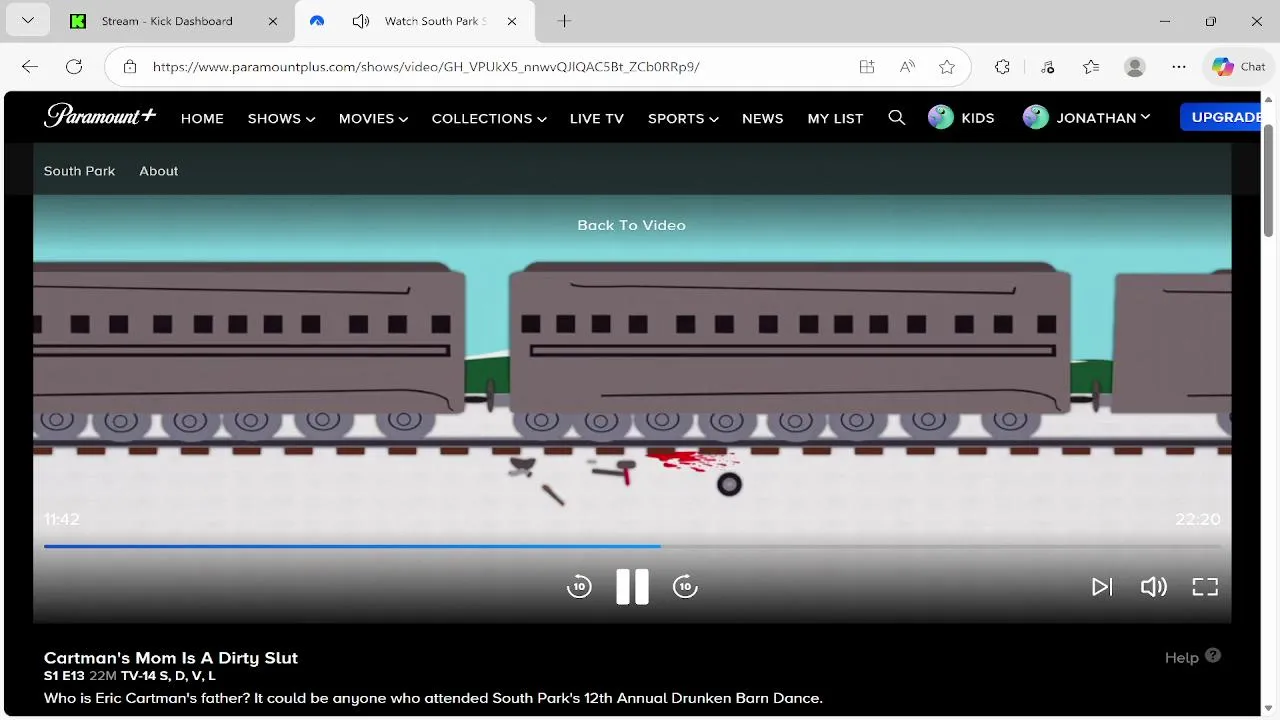
Task: Open new browser tab plus
Action: coord(564,21)
